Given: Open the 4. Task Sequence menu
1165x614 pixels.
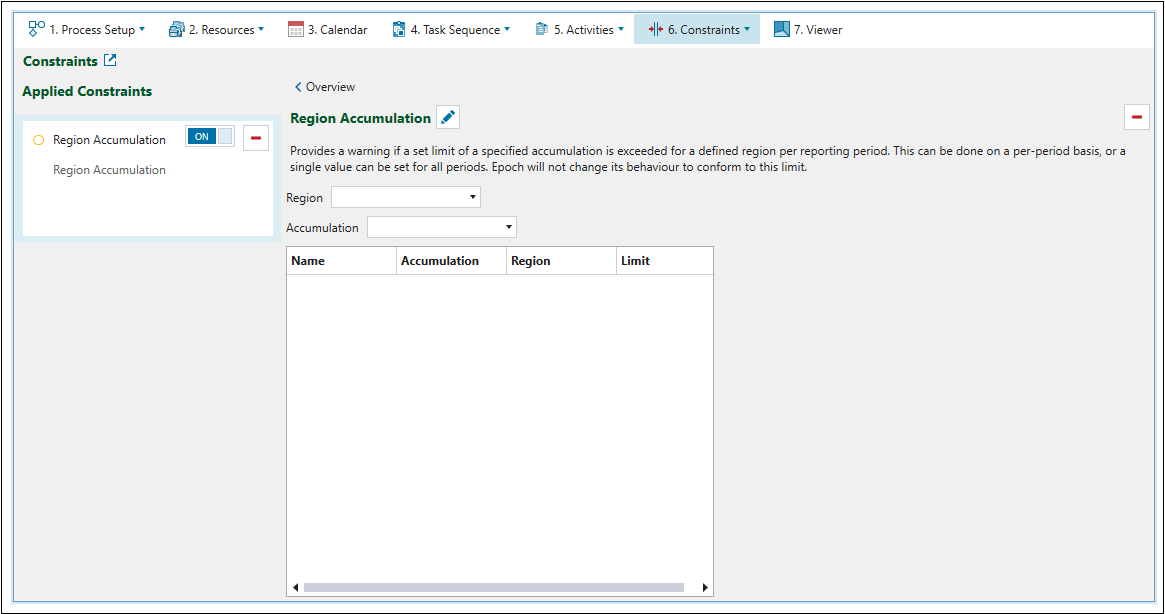Looking at the screenshot, I should tap(451, 30).
